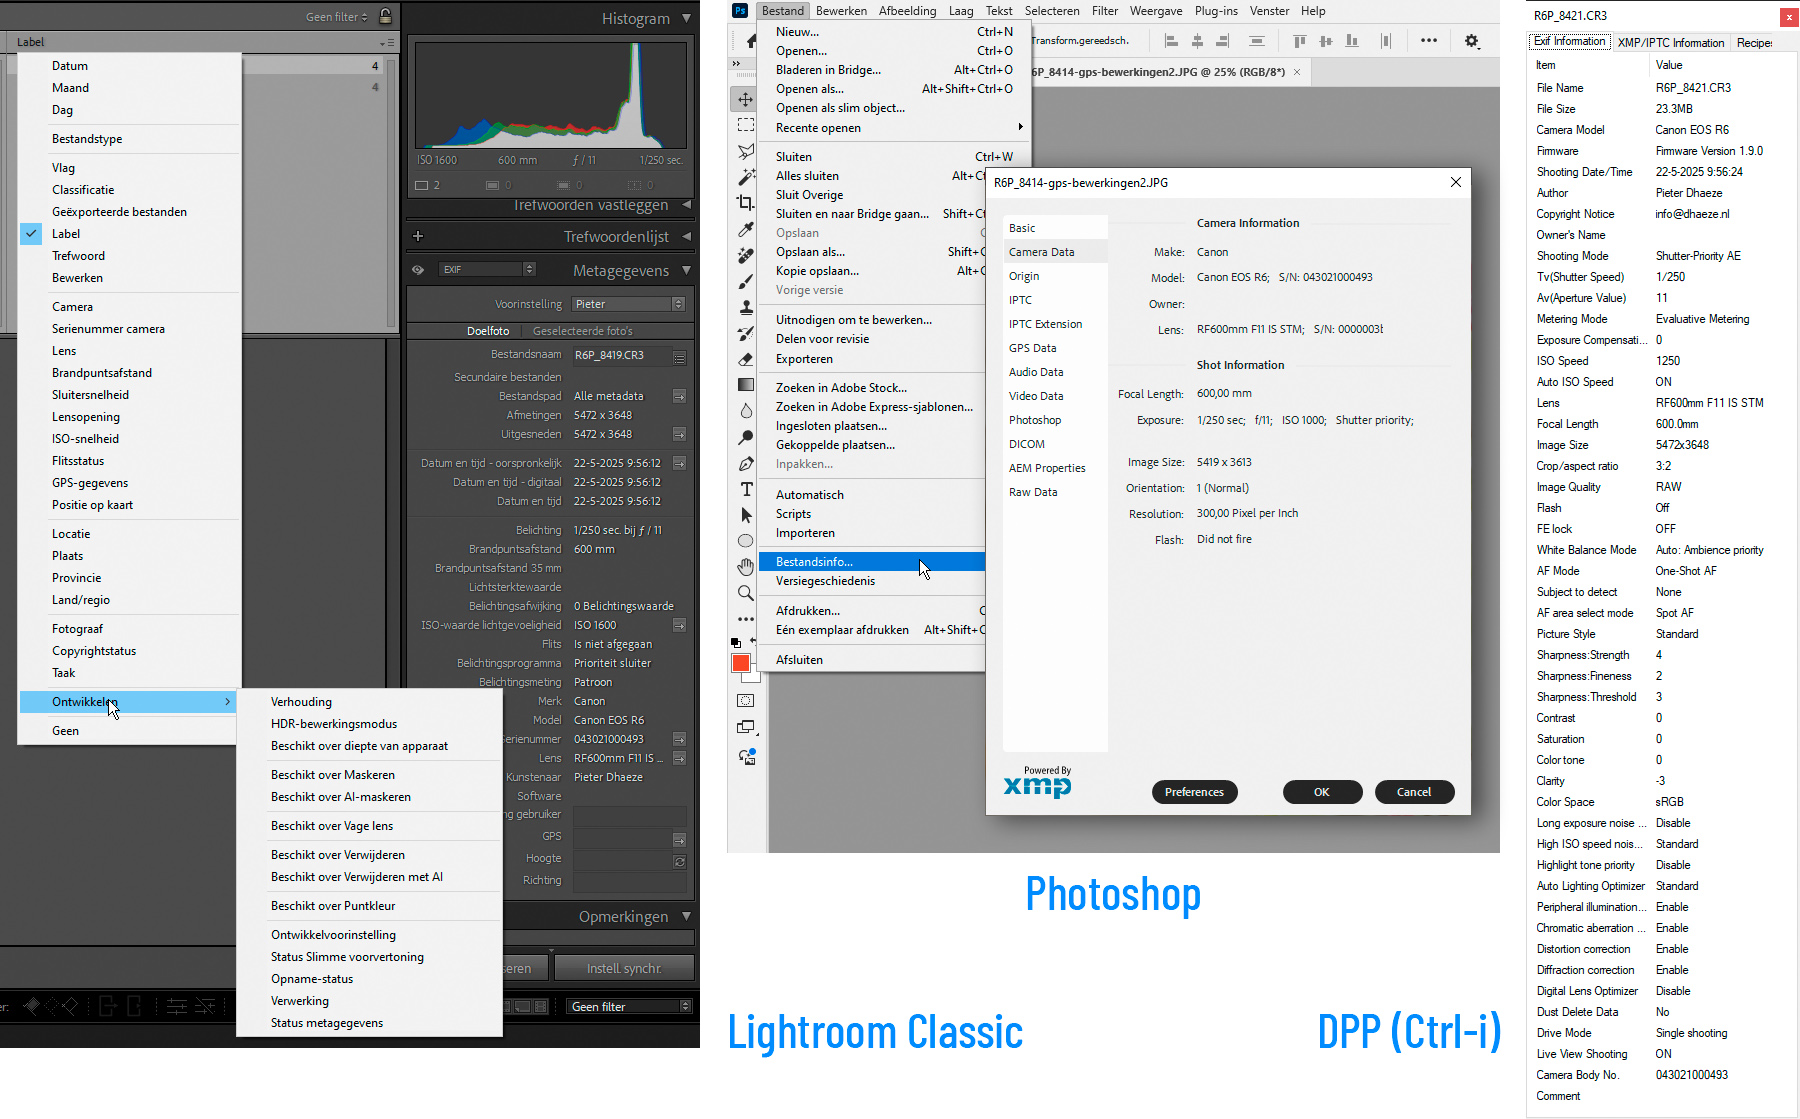Select the Hand tool
This screenshot has height=1119, width=1800.
point(745,565)
